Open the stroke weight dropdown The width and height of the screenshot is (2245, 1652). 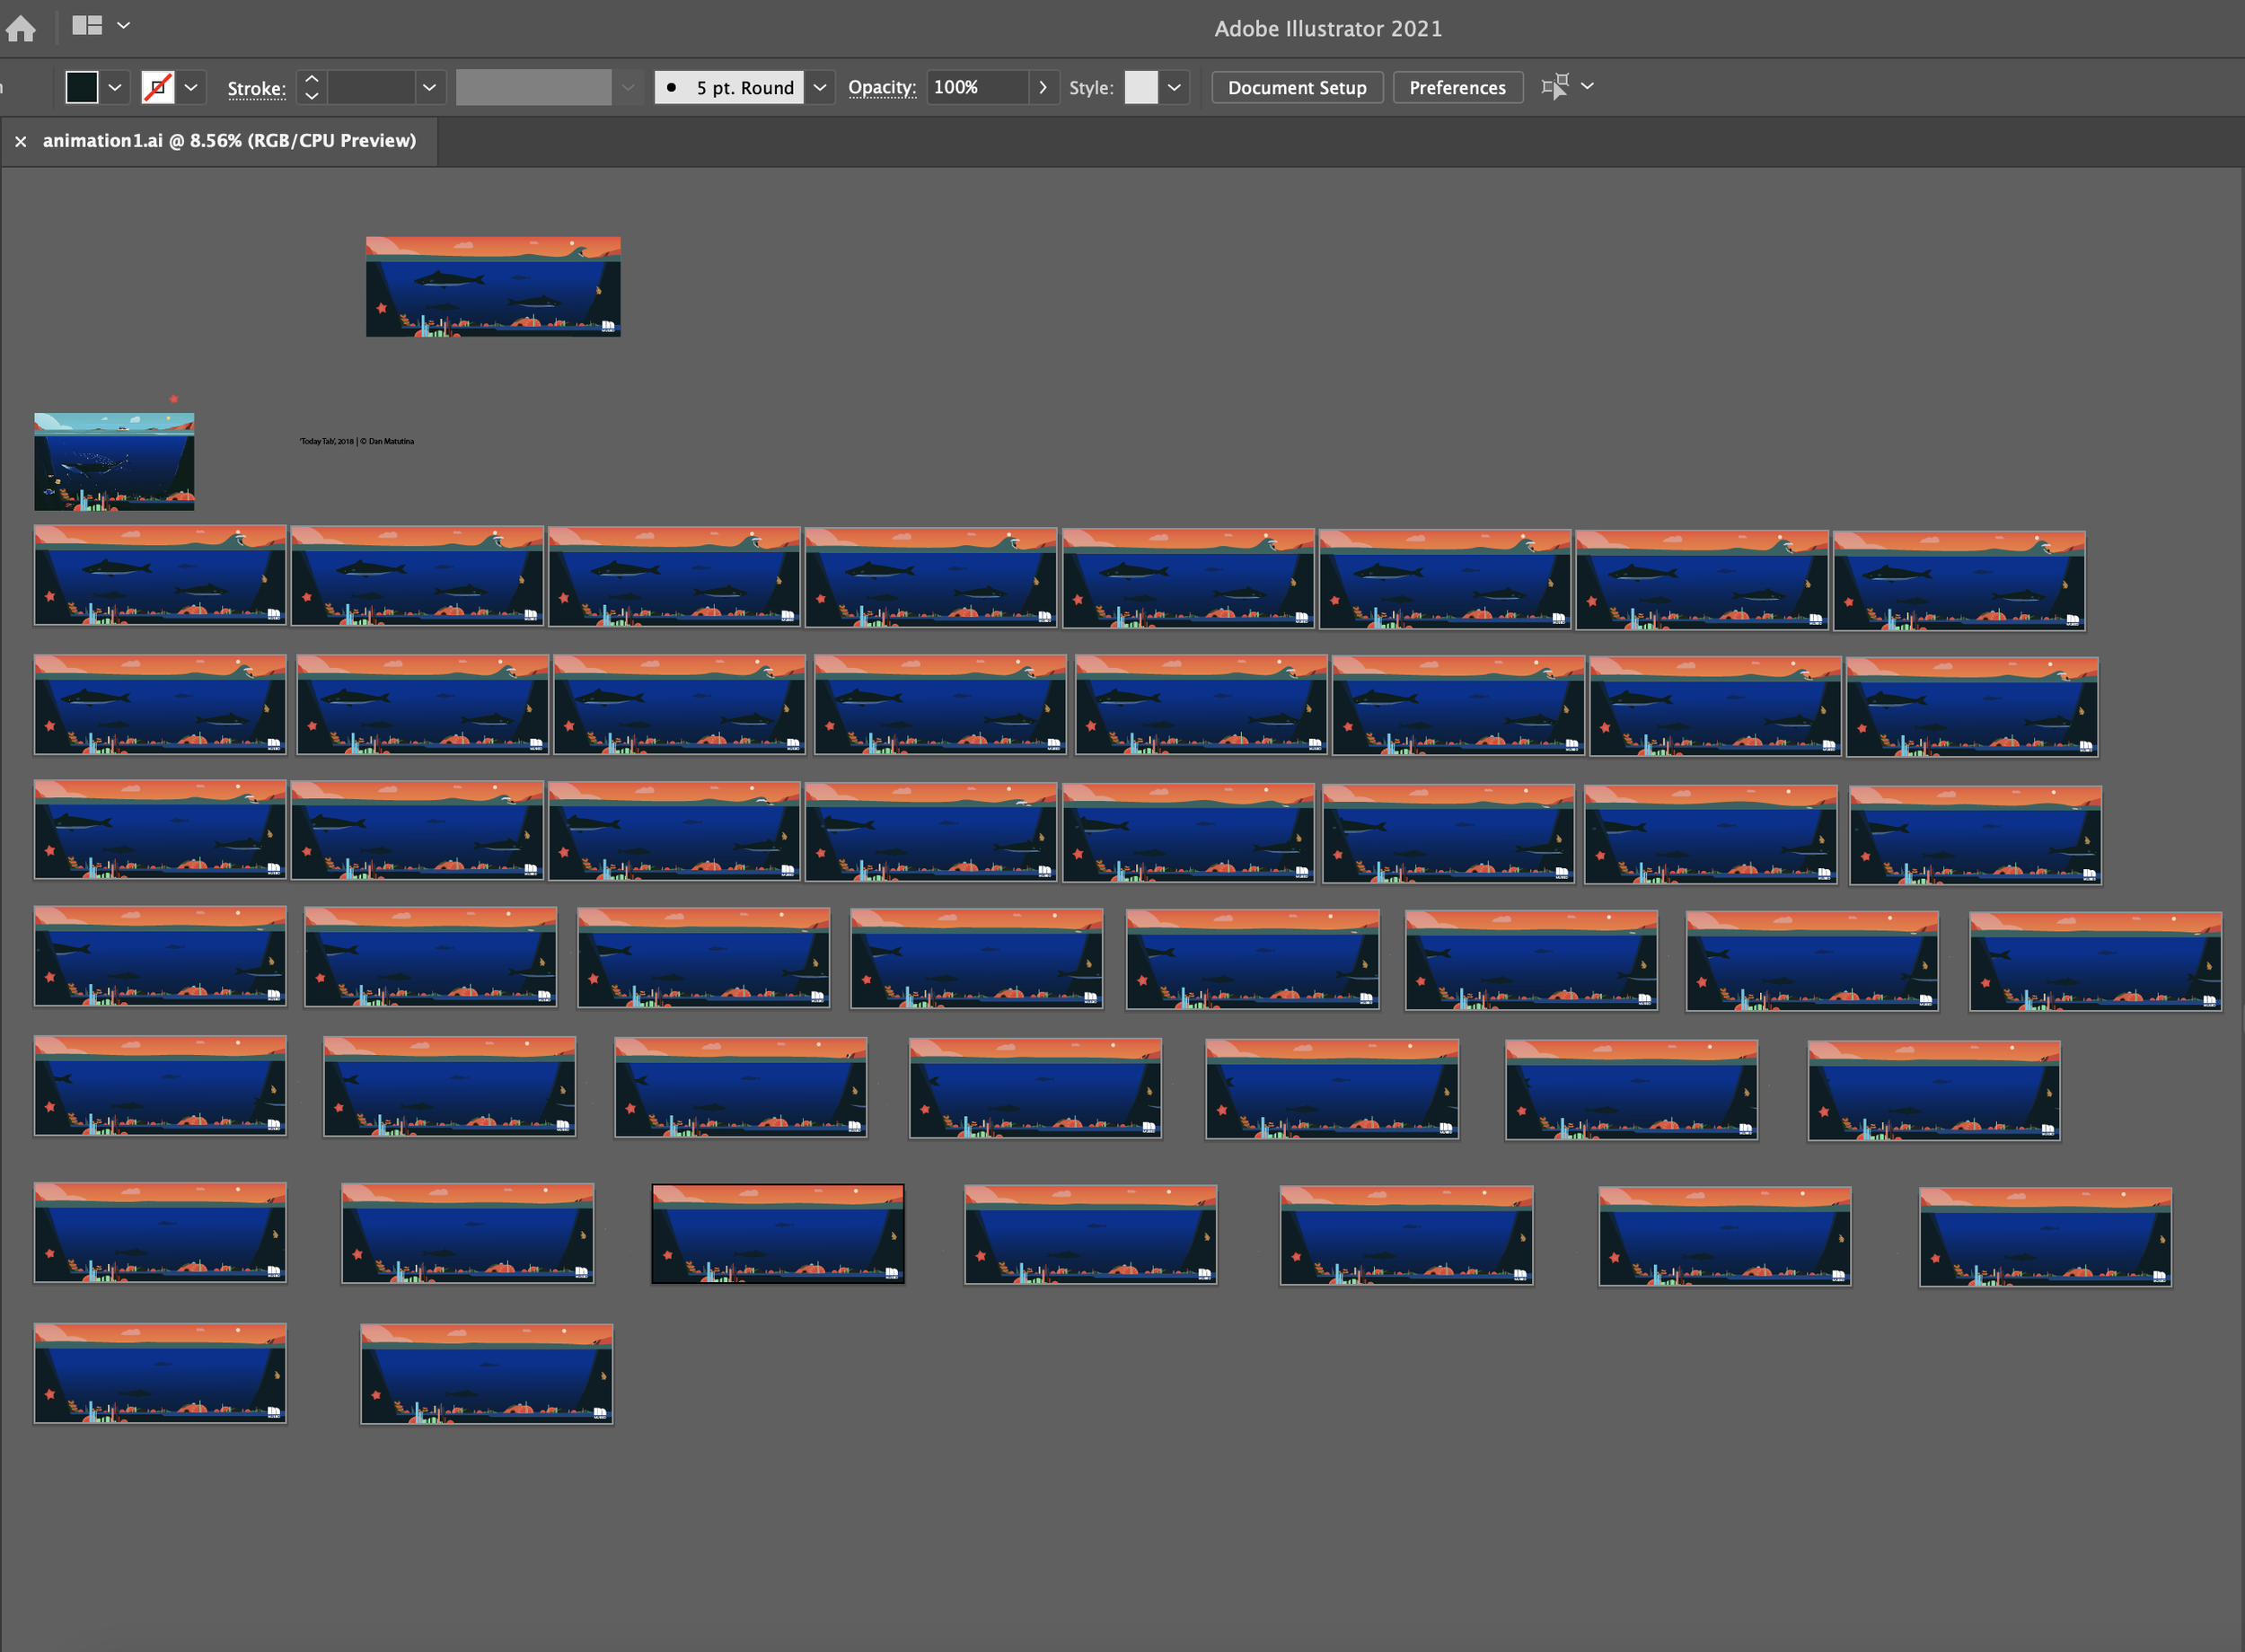pyautogui.click(x=429, y=88)
